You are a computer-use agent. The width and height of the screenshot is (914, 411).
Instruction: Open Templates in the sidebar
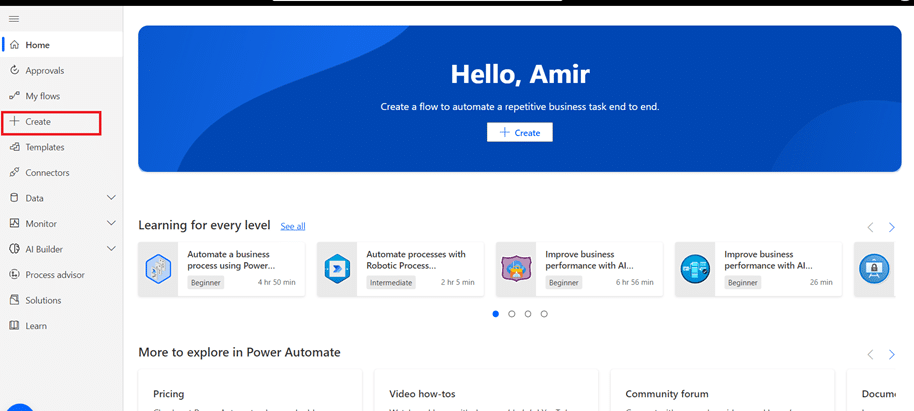click(61, 147)
